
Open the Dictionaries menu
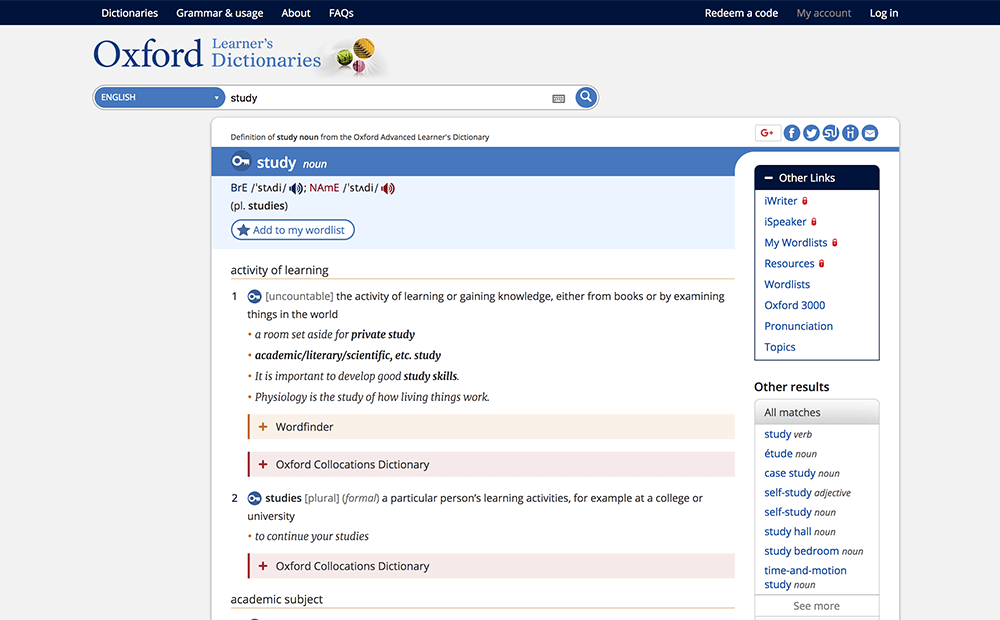pyautogui.click(x=129, y=13)
